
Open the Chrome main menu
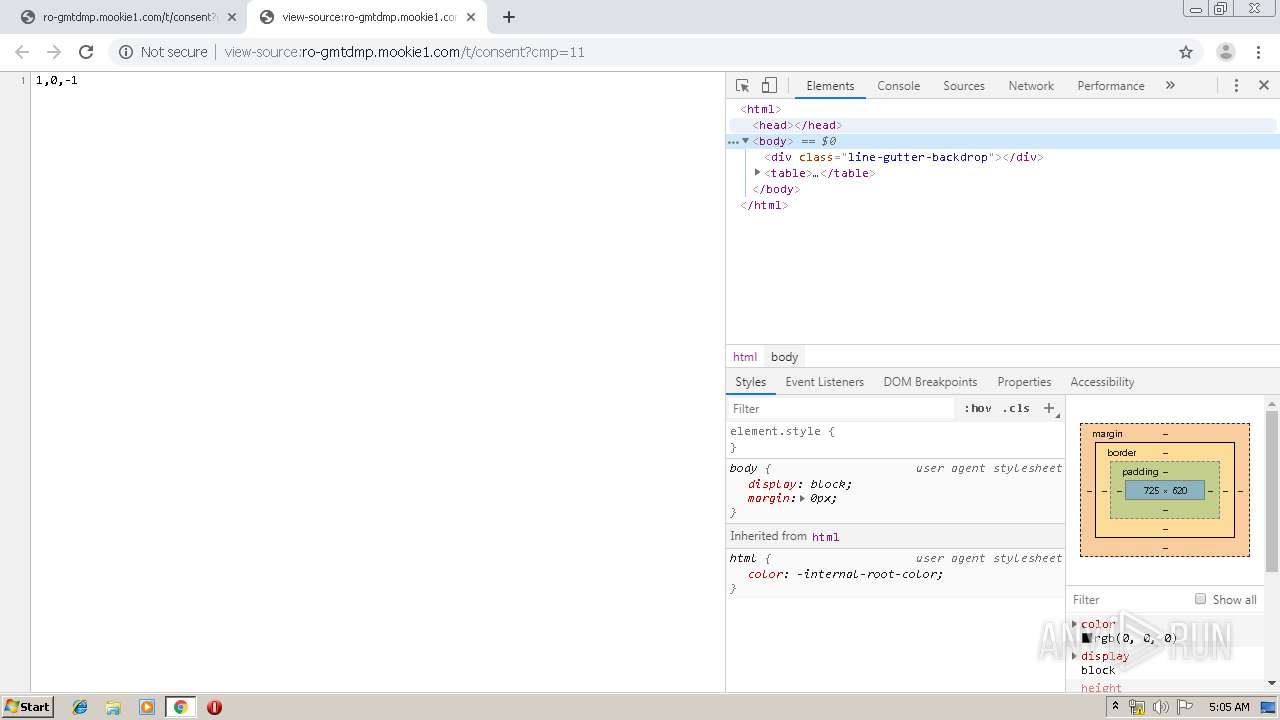tap(1258, 52)
